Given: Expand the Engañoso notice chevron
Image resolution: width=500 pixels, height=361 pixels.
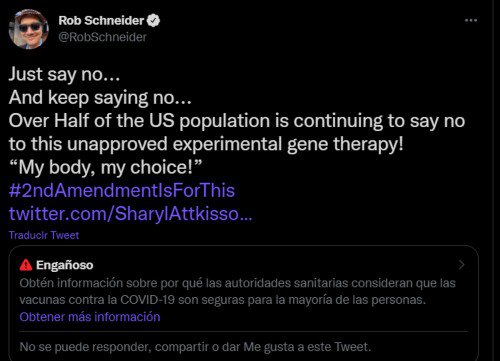Looking at the screenshot, I should coord(462,265).
